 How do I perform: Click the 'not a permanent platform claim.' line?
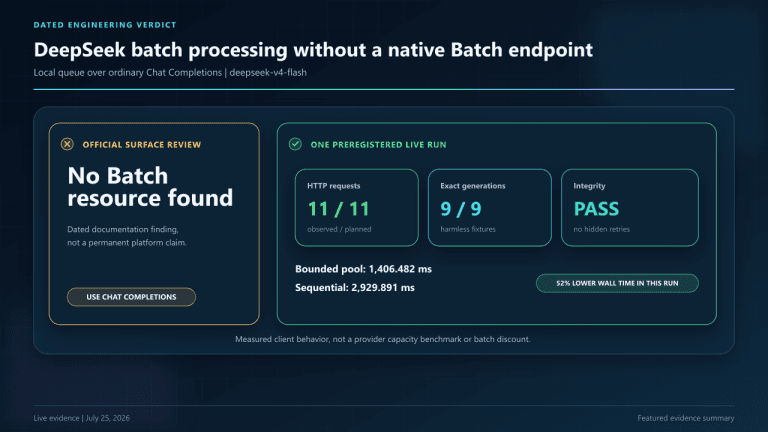coord(127,242)
